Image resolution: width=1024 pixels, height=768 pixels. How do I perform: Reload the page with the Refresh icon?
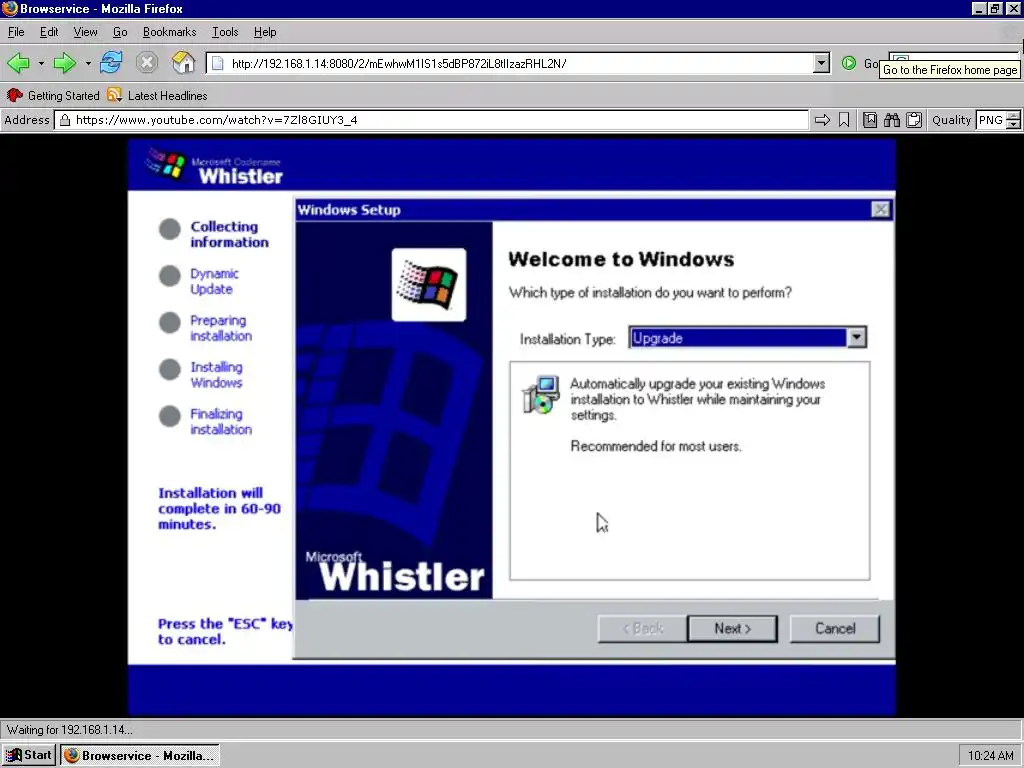111,63
